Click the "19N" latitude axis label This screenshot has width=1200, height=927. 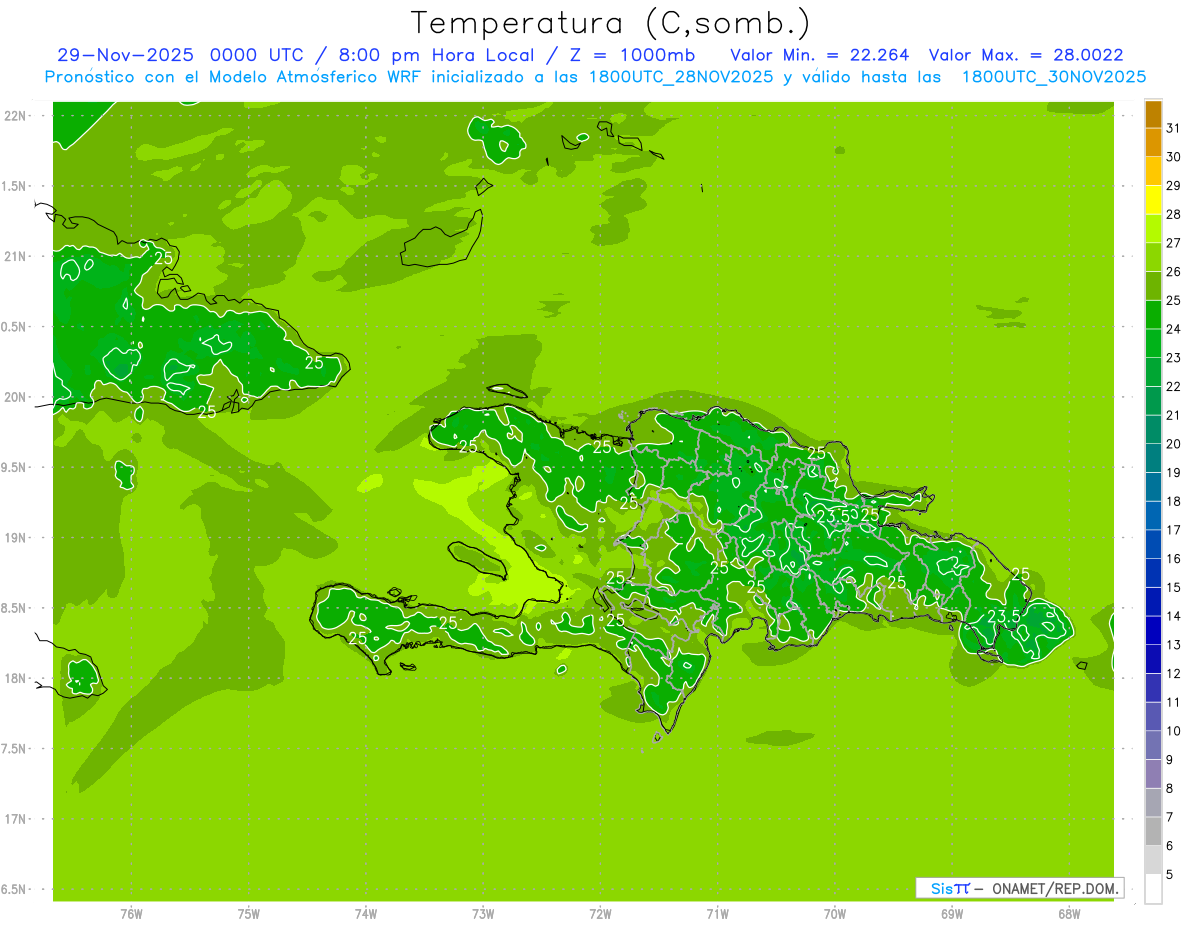16,538
